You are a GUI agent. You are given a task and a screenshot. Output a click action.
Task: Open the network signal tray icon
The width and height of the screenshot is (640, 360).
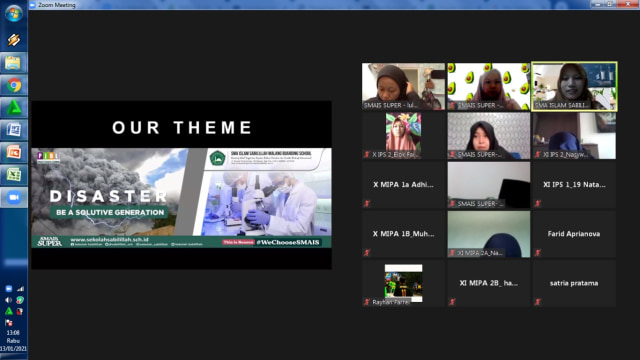click(x=20, y=289)
